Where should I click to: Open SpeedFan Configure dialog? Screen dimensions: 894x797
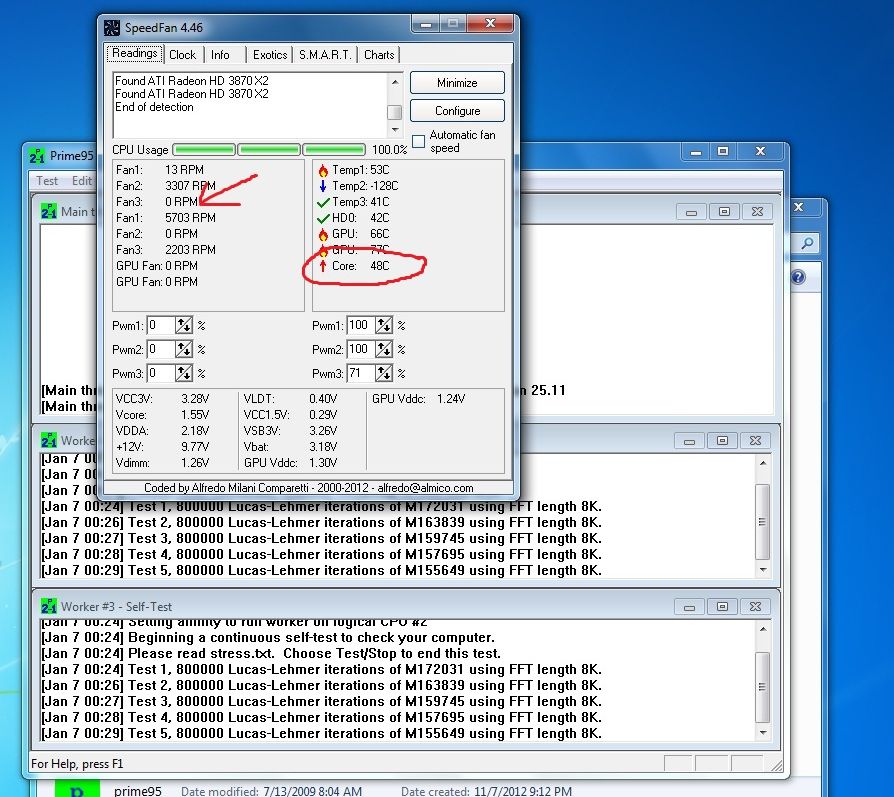point(457,111)
